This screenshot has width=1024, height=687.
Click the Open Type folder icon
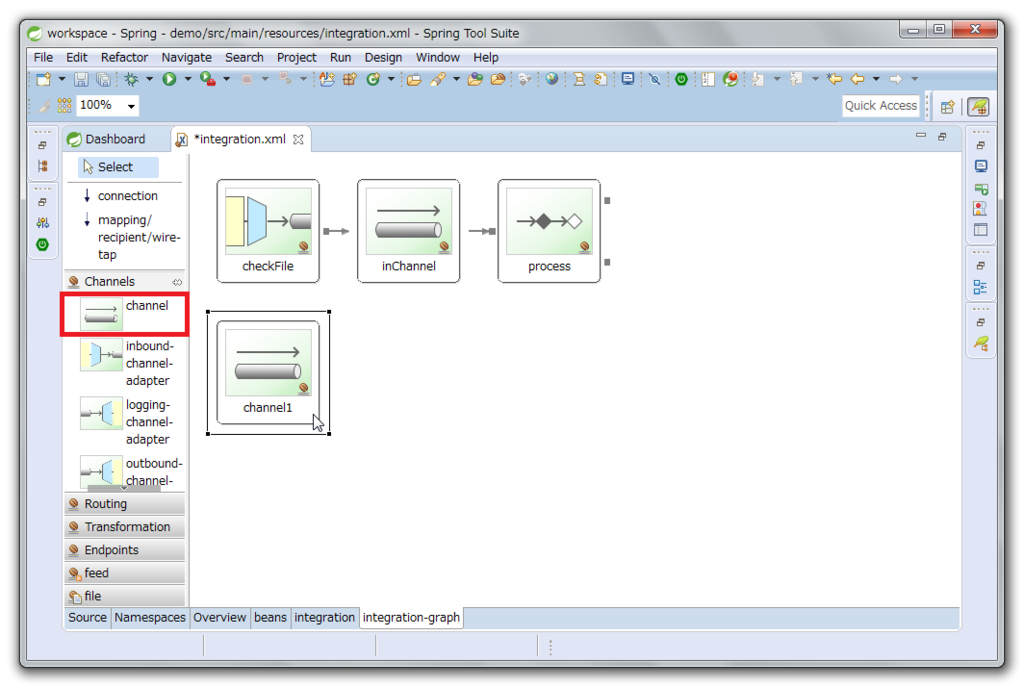(413, 80)
